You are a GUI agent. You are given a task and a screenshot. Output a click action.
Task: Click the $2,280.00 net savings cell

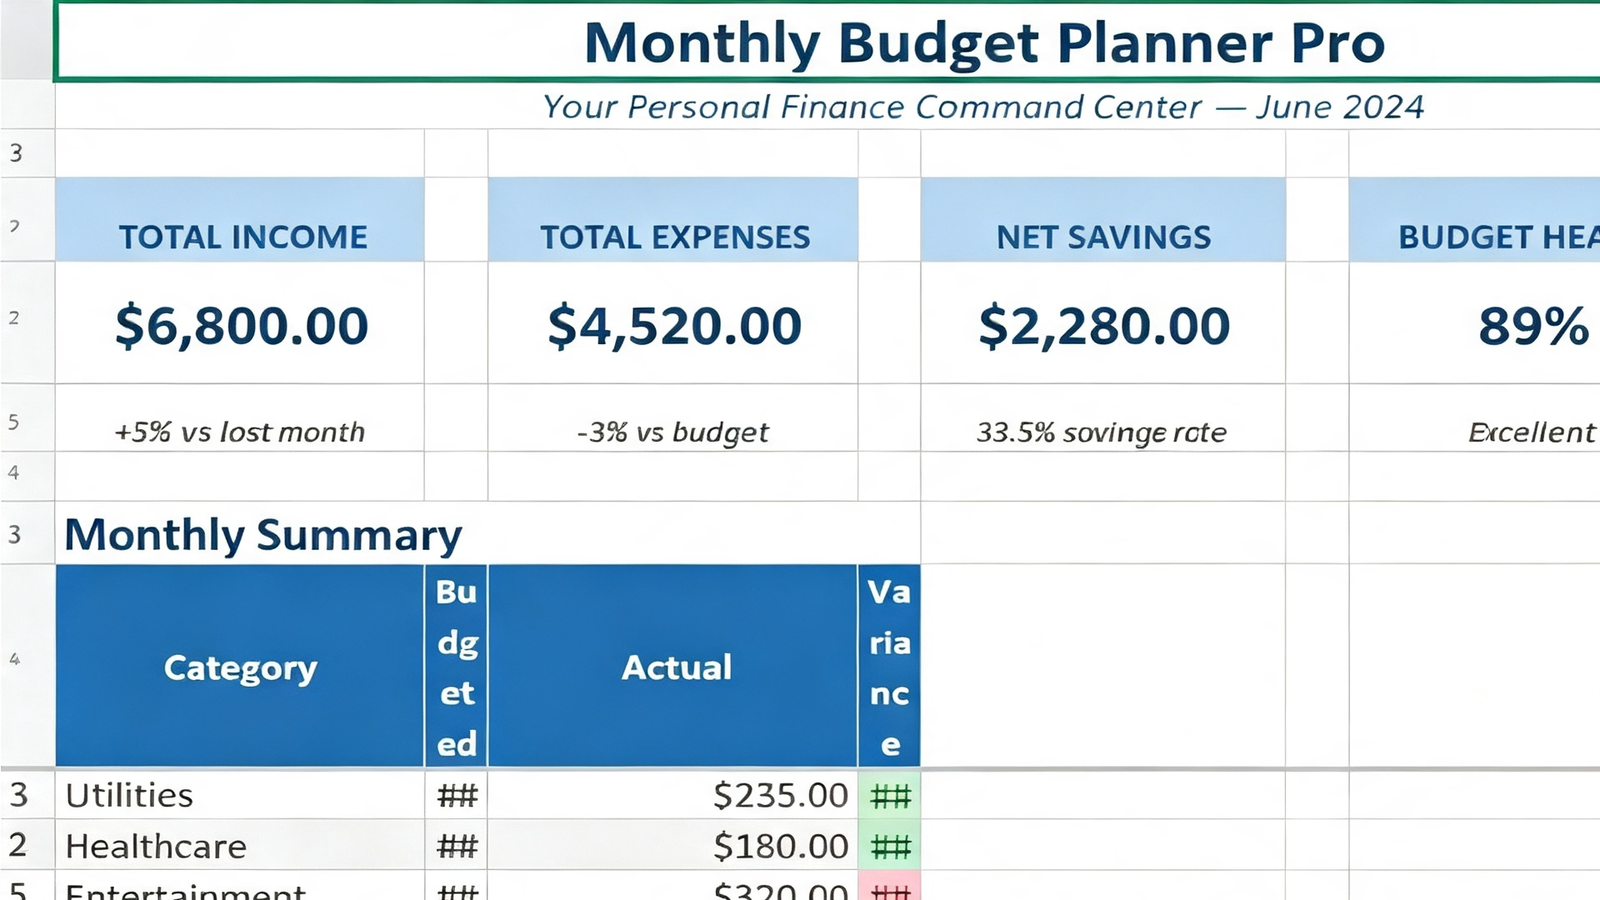1103,323
